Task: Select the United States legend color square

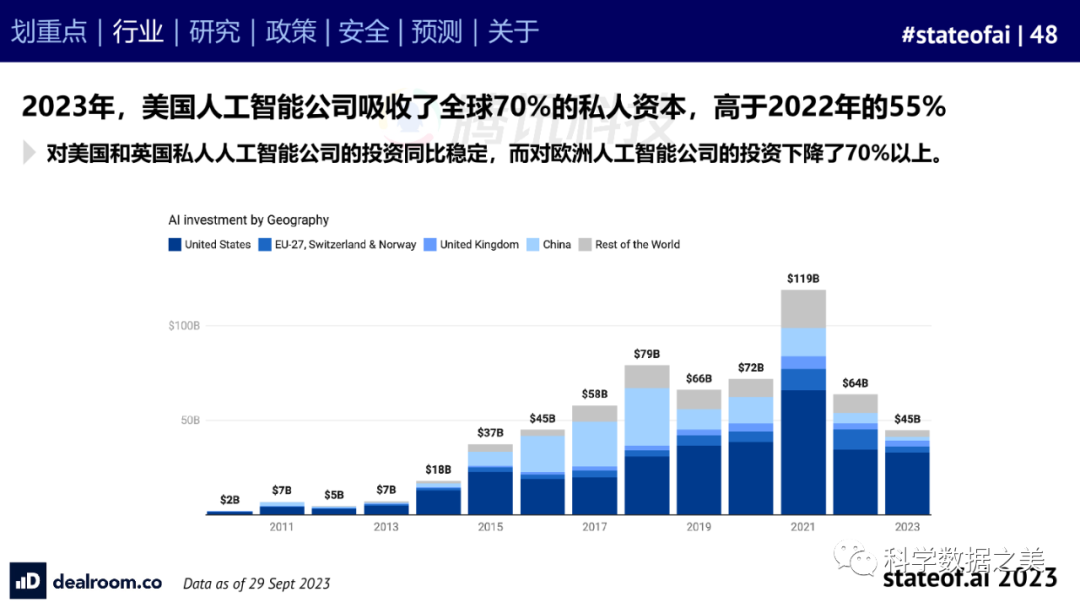Action: [x=174, y=245]
